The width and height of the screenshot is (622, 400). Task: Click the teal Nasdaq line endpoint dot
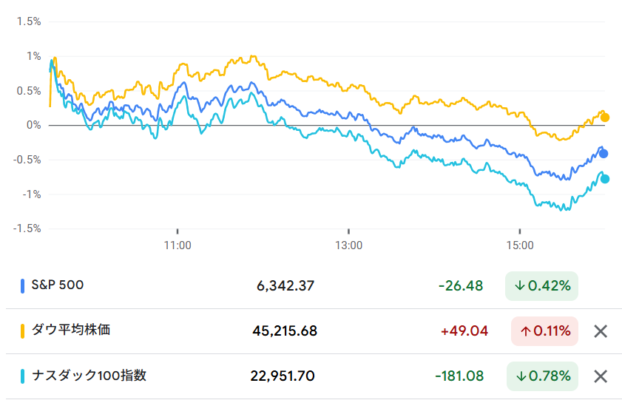tap(605, 179)
